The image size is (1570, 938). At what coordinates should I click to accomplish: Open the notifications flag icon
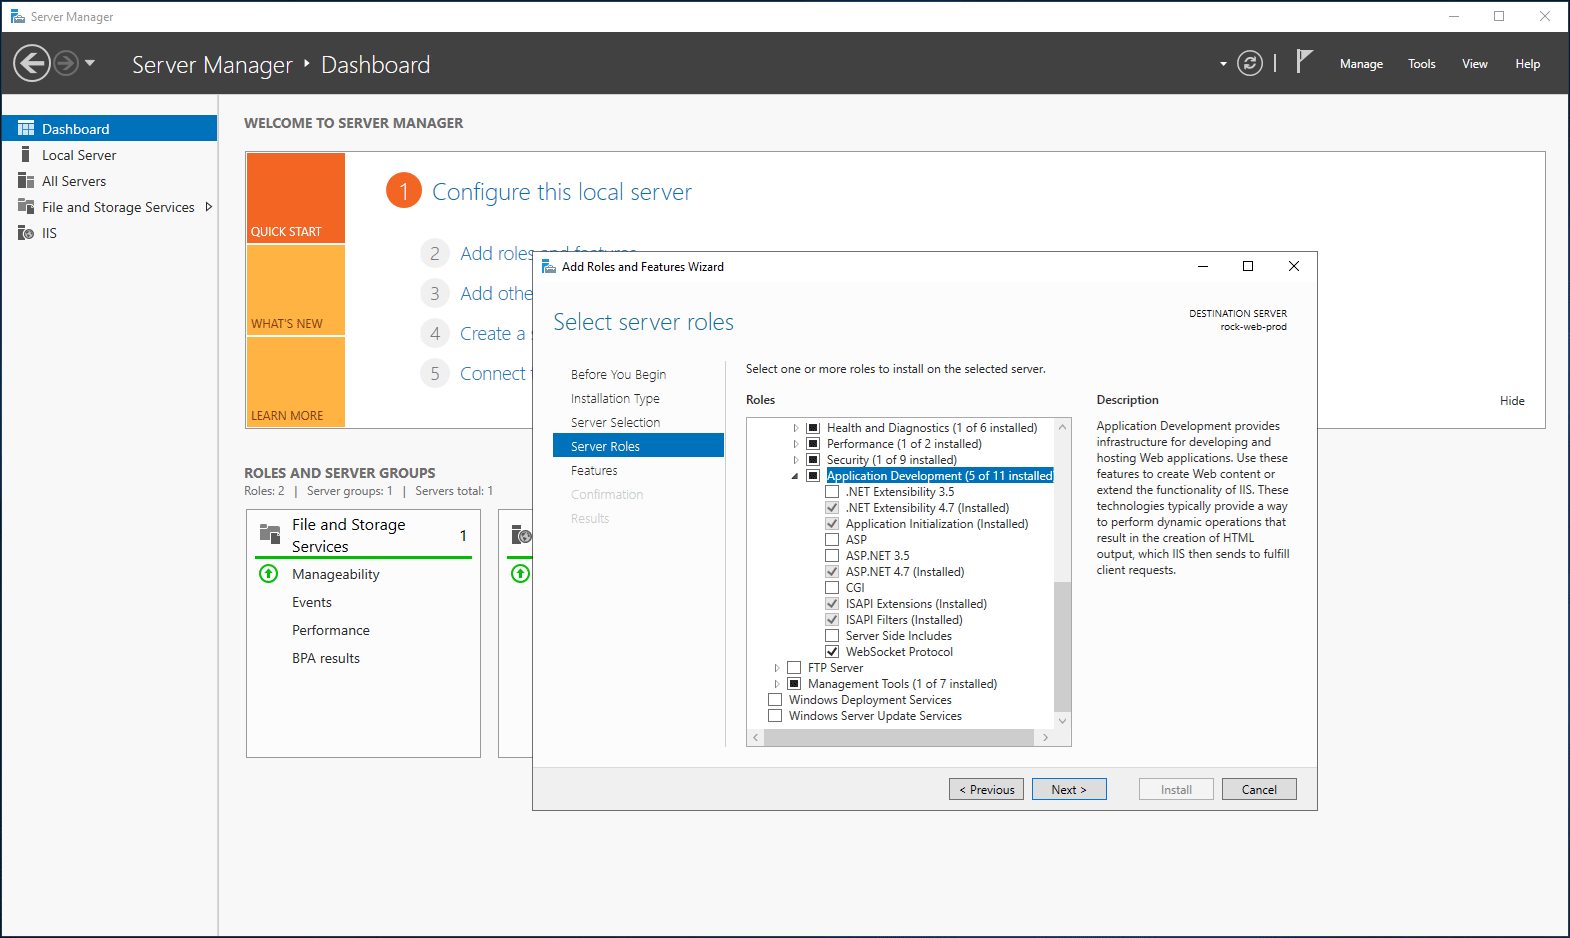1304,62
